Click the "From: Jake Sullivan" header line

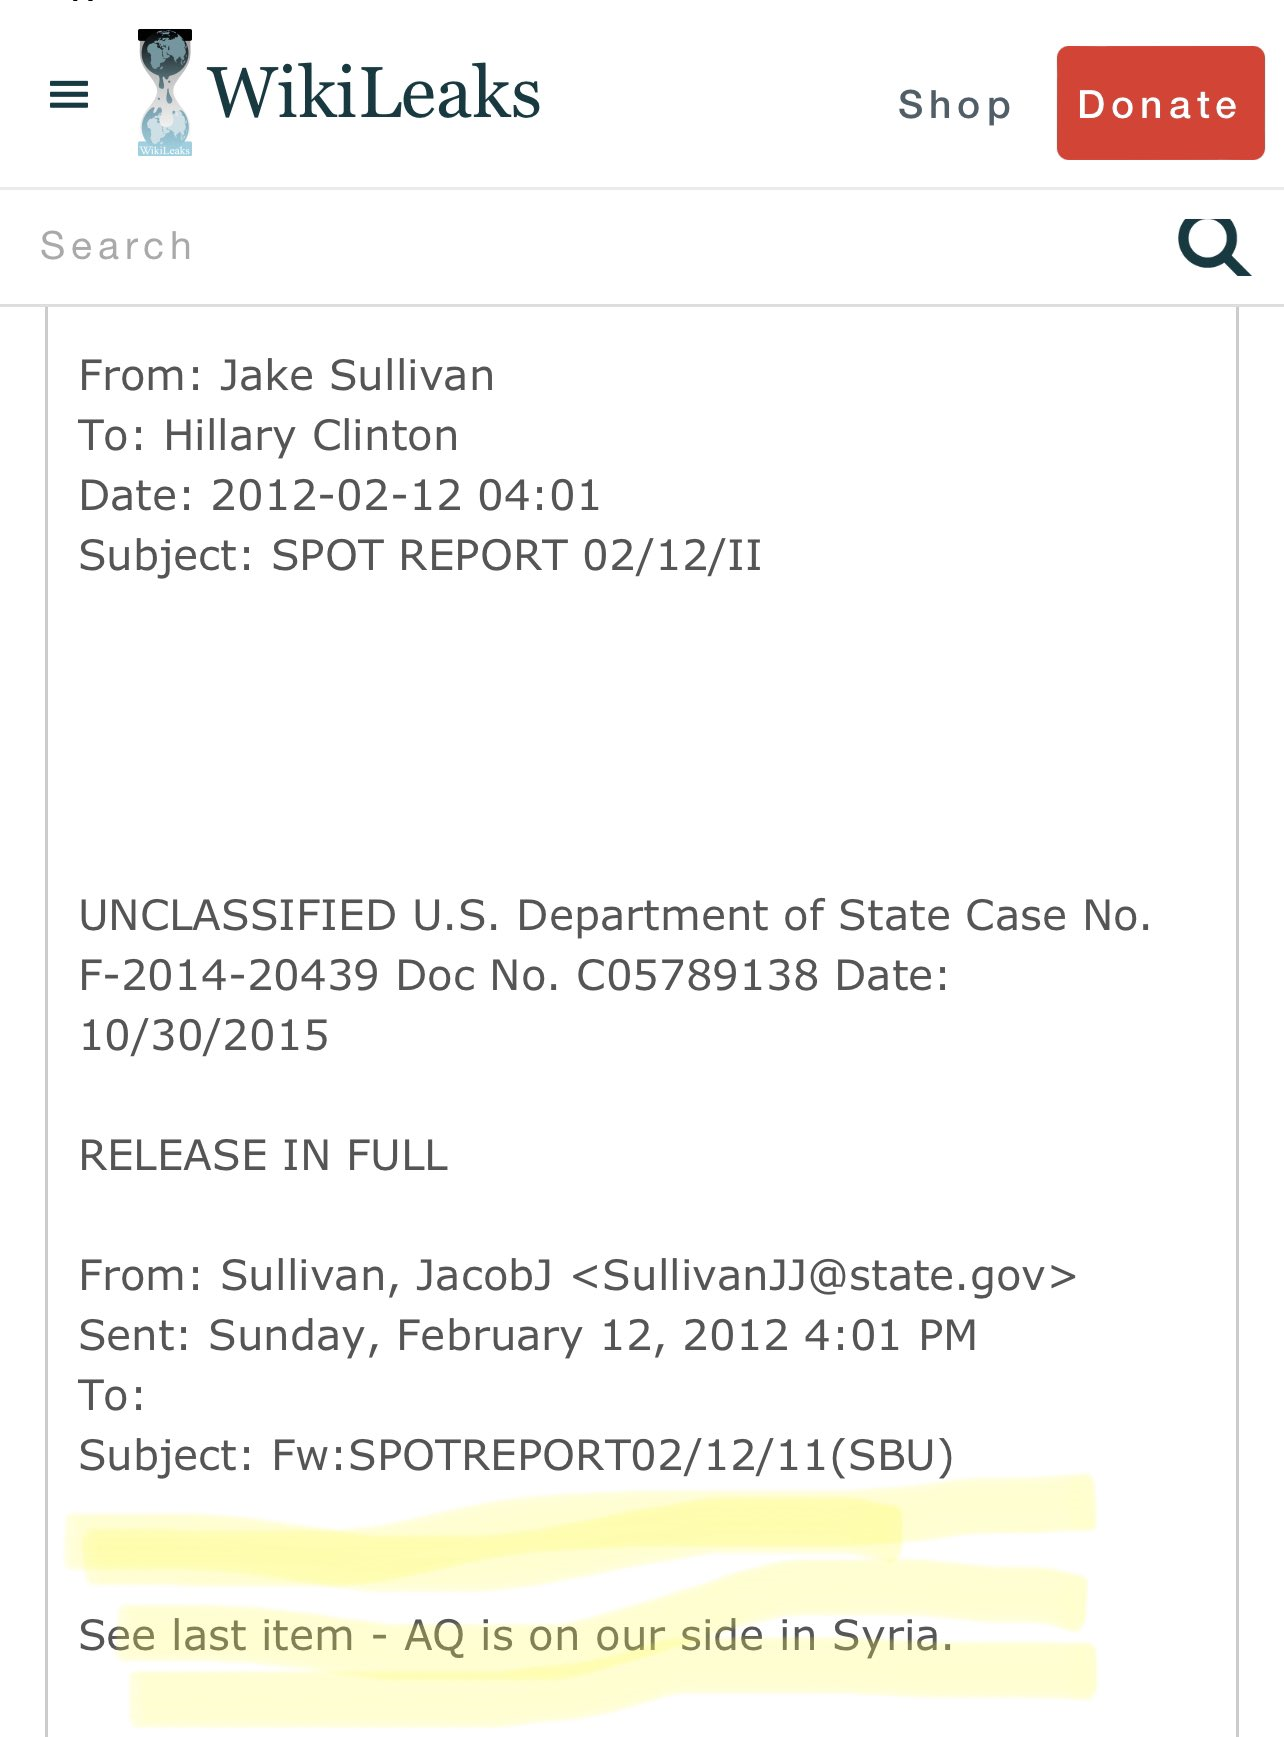pos(286,376)
